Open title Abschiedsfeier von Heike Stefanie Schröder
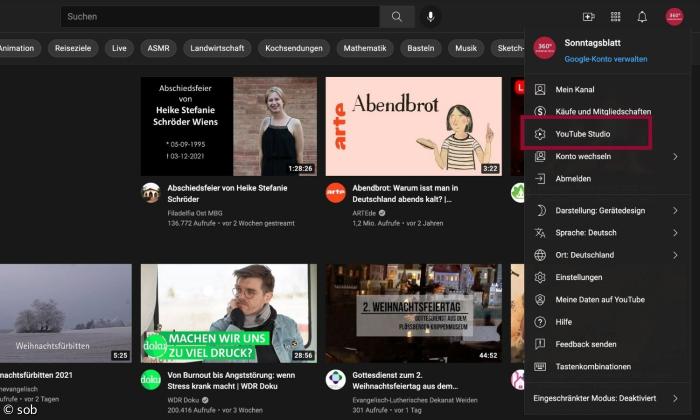The width and height of the screenshot is (700, 420). [x=227, y=194]
